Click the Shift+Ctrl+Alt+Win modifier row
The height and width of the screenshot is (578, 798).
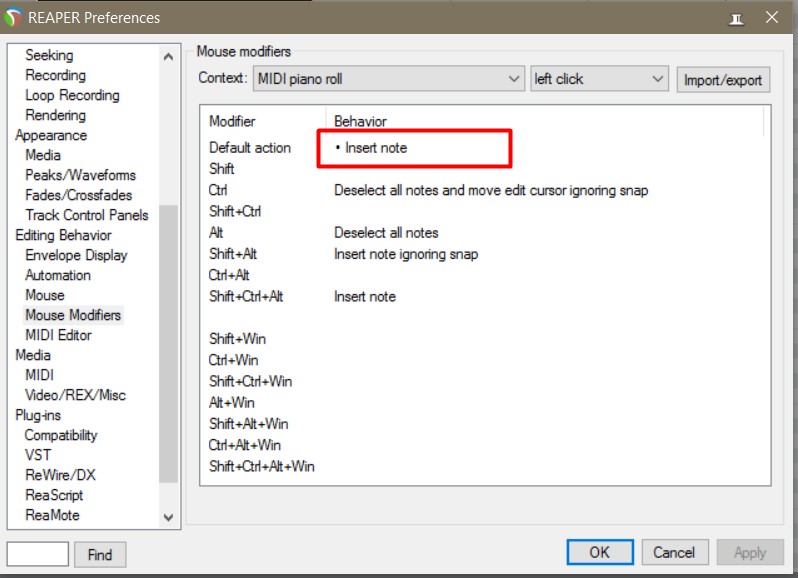pos(262,467)
